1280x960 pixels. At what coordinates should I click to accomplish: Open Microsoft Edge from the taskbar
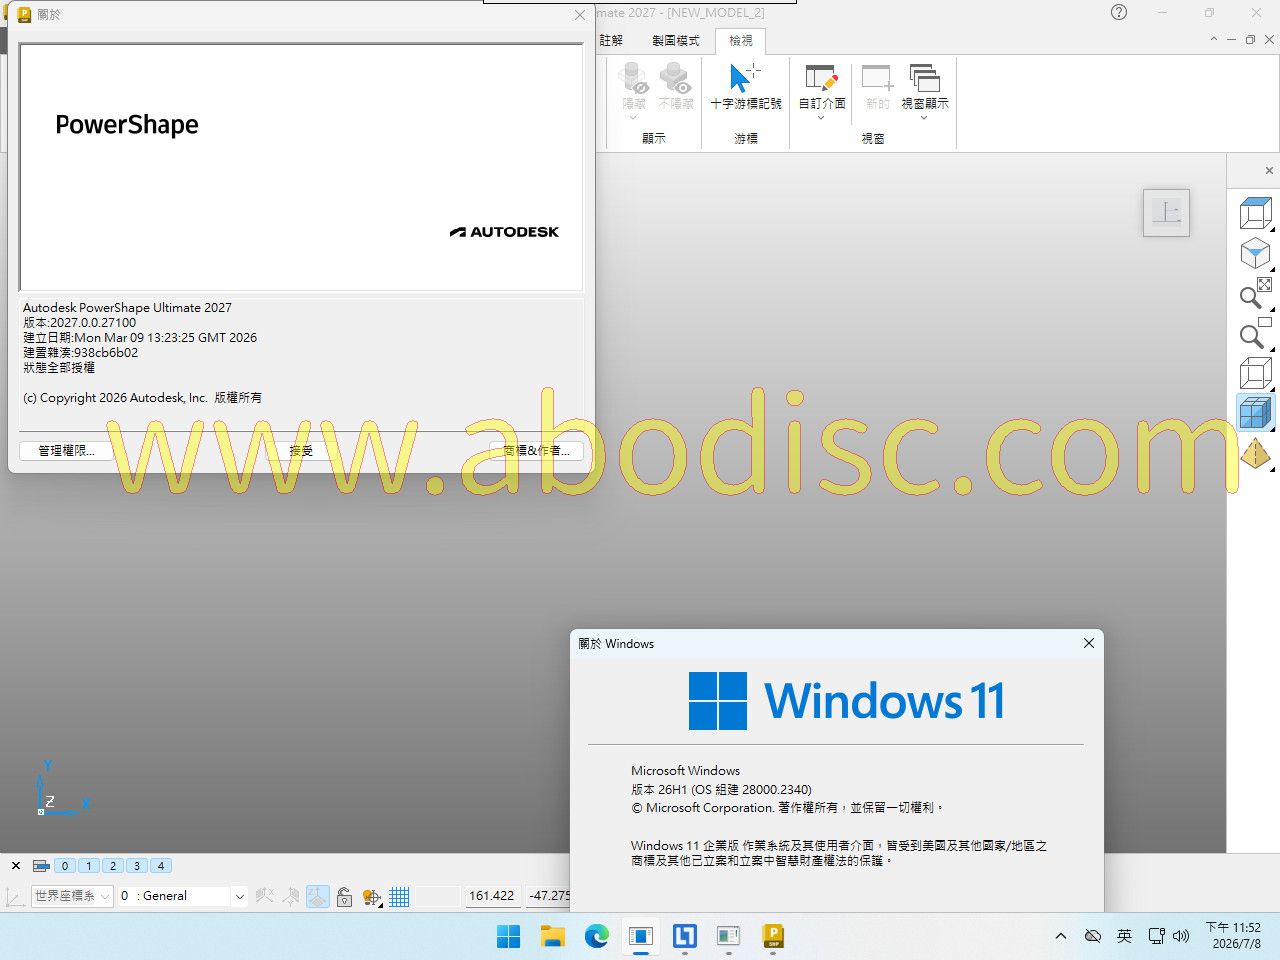click(x=597, y=936)
